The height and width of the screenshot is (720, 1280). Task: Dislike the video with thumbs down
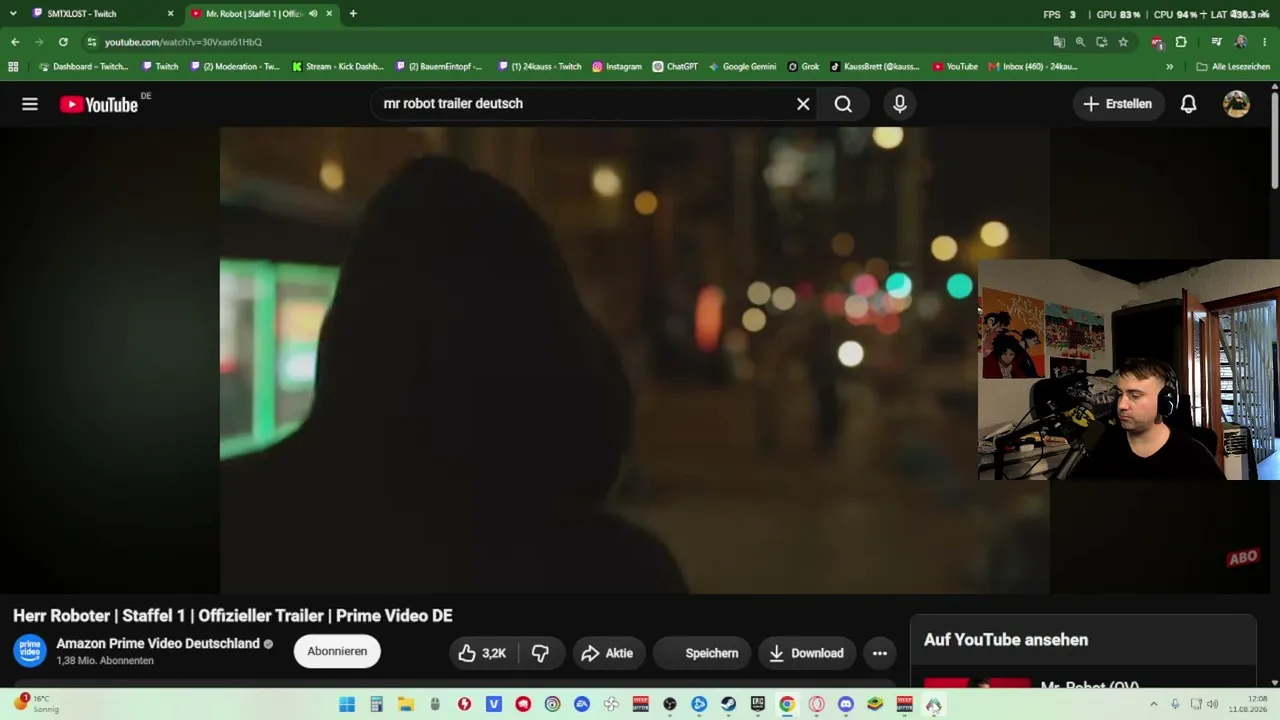[541, 653]
